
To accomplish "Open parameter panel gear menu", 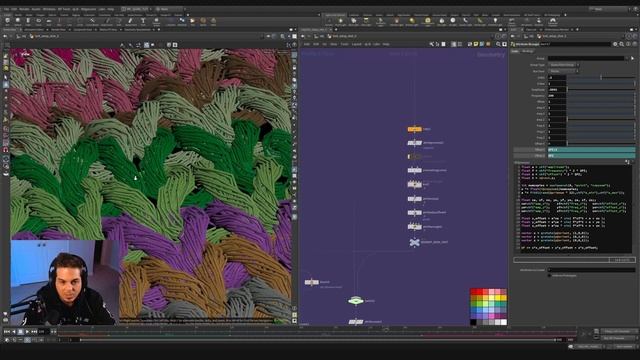I will point(615,44).
